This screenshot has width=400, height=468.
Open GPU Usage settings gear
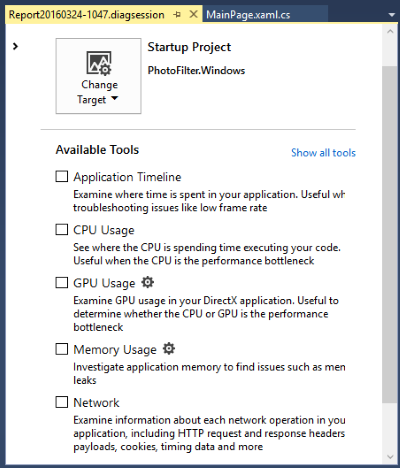click(147, 282)
